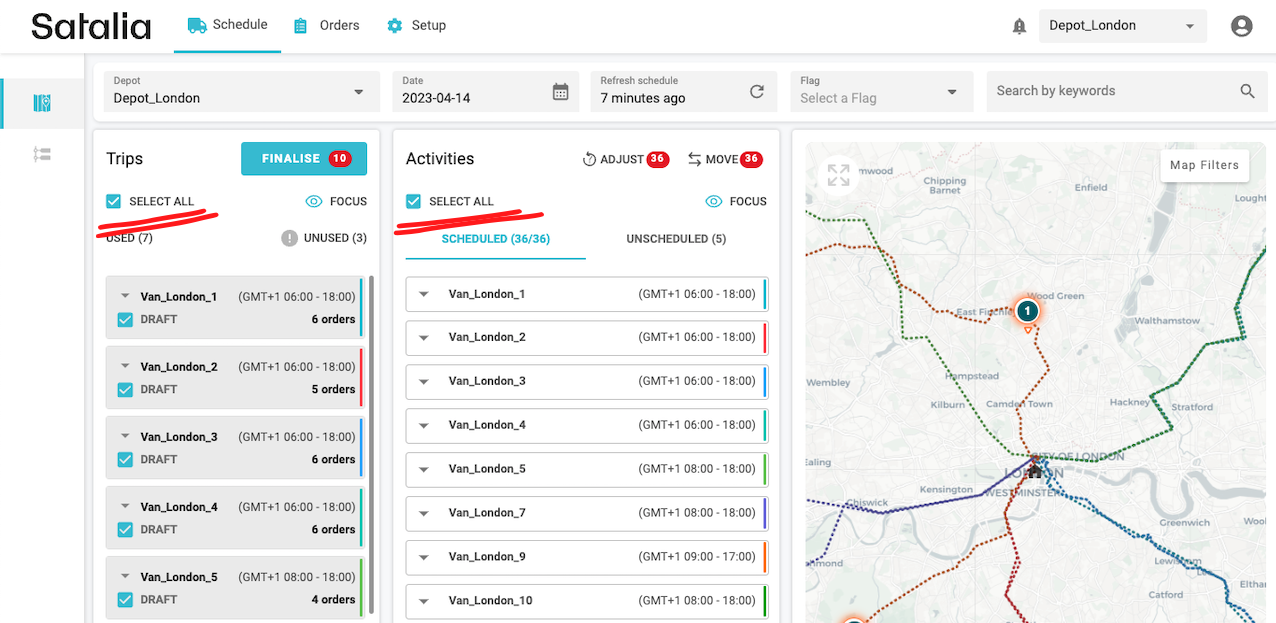The height and width of the screenshot is (623, 1276).
Task: Open the map view sidebar icon
Action: pos(42,103)
